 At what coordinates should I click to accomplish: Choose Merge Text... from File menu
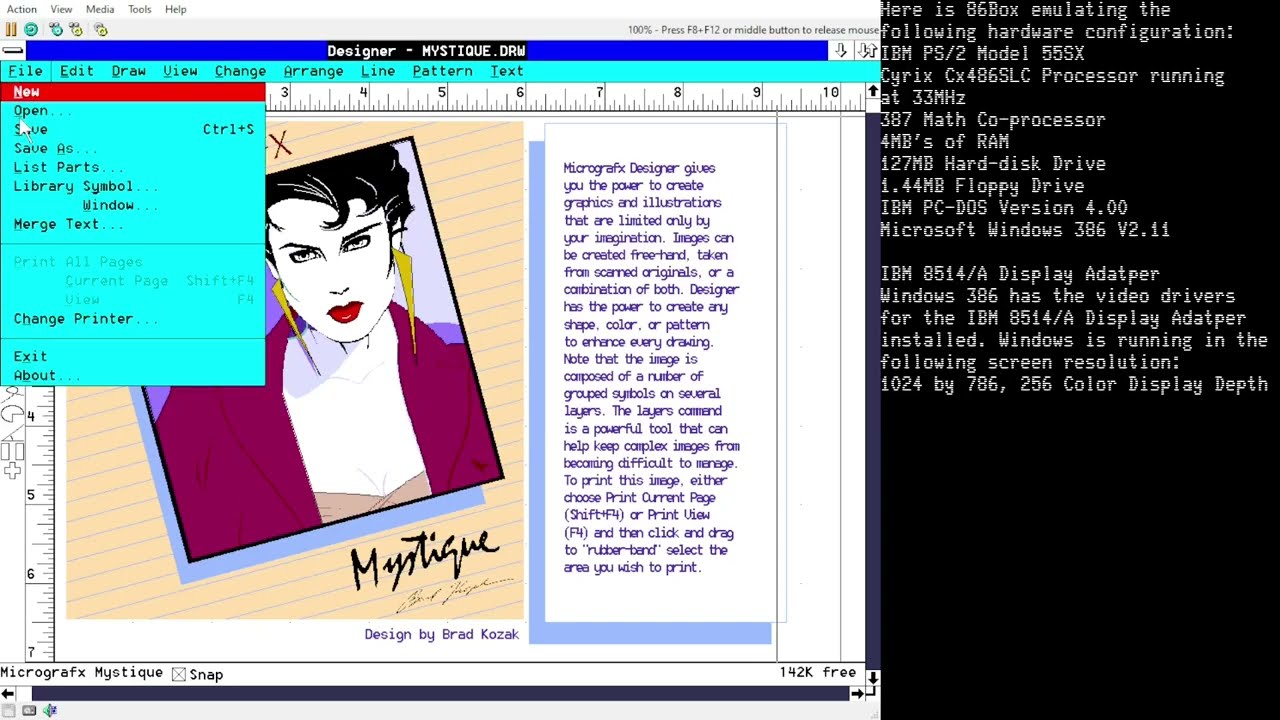click(x=132, y=224)
